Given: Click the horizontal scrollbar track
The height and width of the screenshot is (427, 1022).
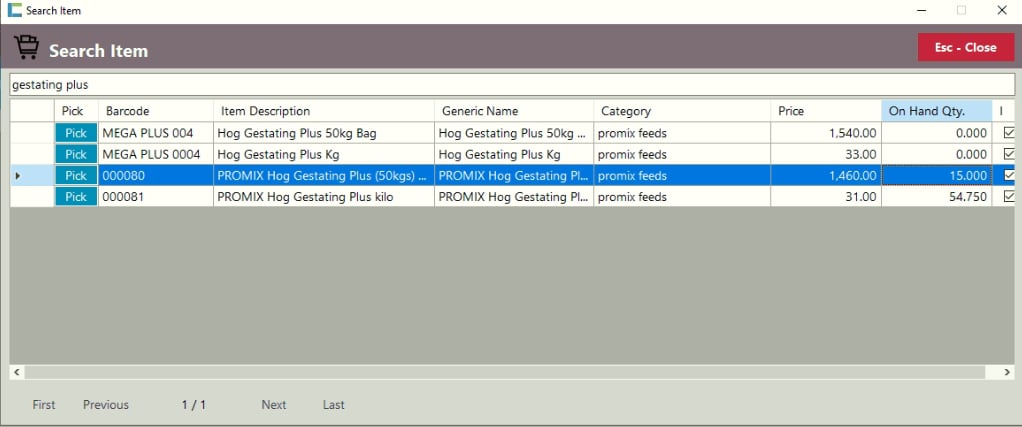Looking at the screenshot, I should 500,372.
